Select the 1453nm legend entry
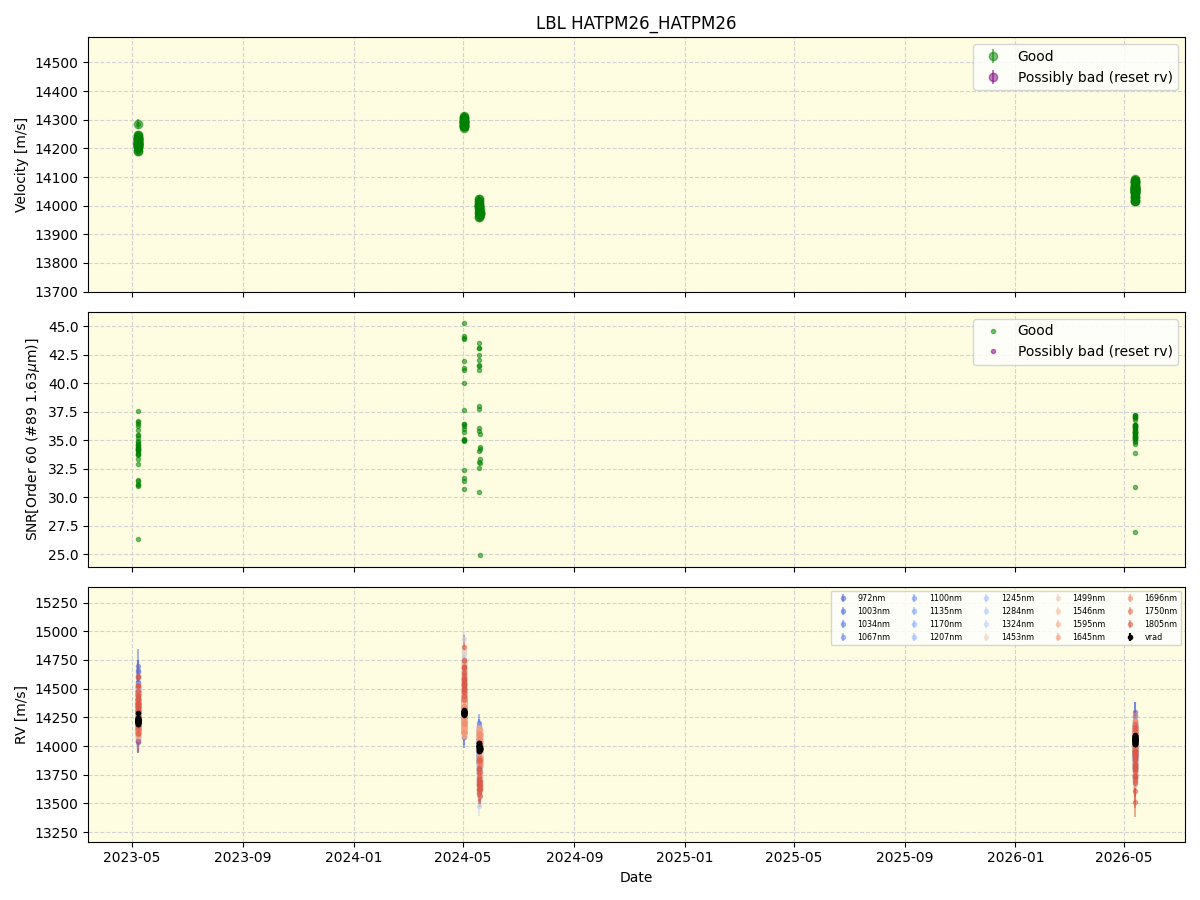This screenshot has height=900, width=1200. coord(1009,637)
